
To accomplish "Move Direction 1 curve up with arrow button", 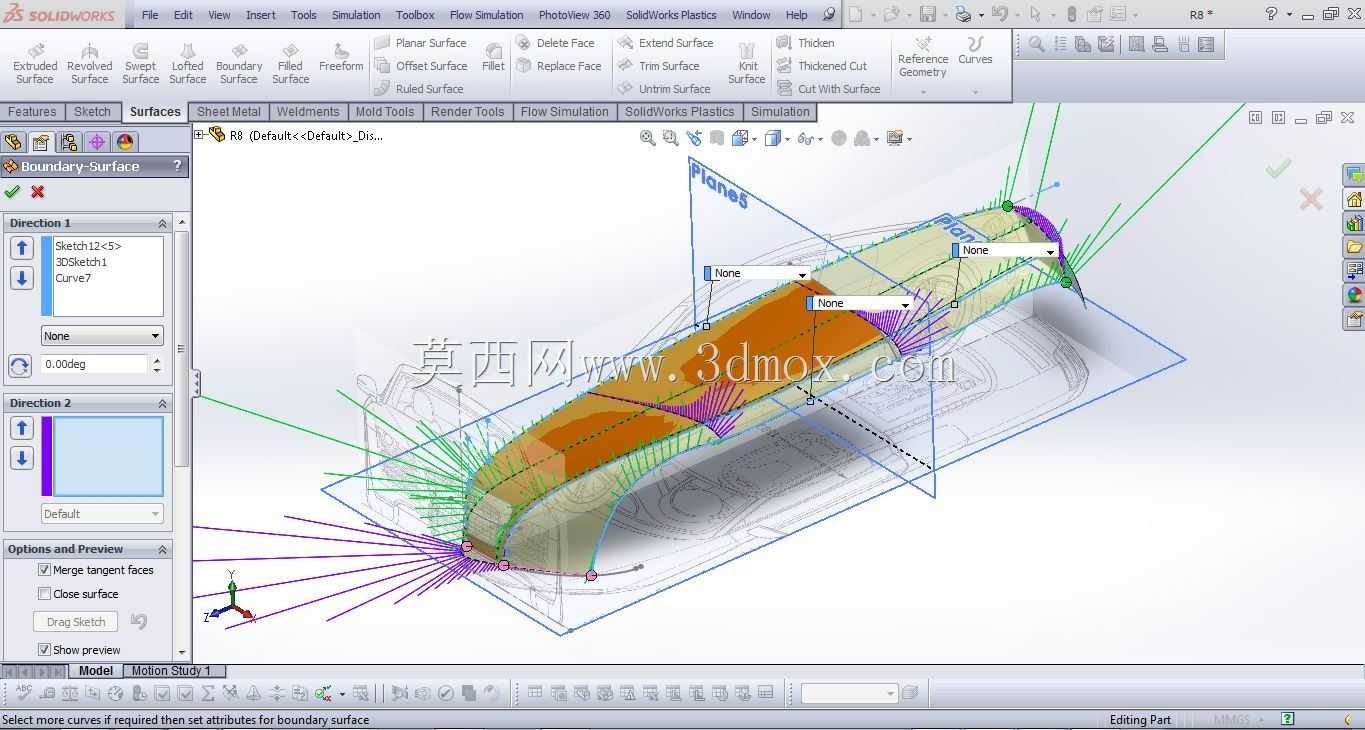I will point(22,248).
